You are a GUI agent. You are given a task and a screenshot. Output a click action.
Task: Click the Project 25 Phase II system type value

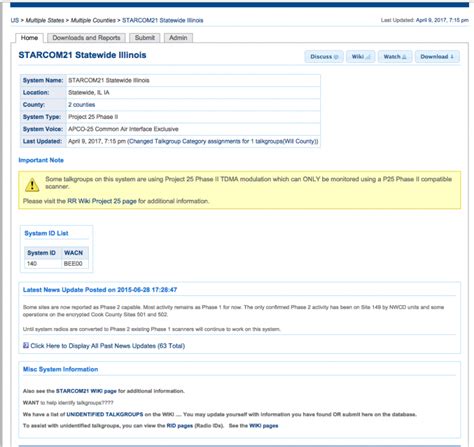click(x=93, y=117)
